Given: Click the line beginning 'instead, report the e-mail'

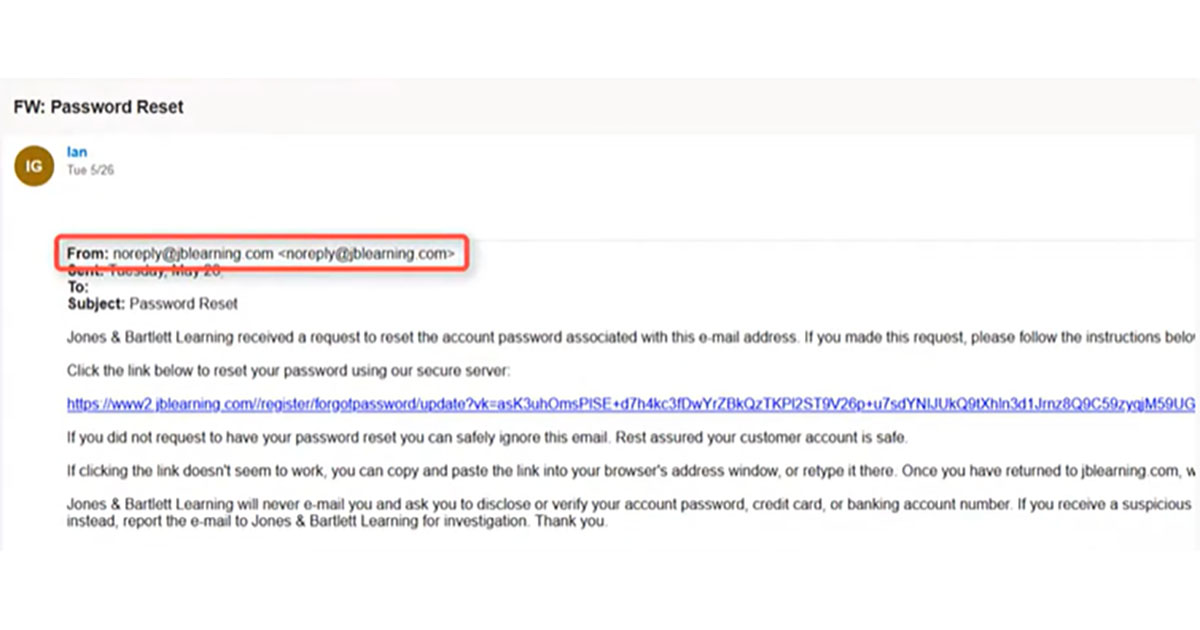Looking at the screenshot, I should pos(337,521).
